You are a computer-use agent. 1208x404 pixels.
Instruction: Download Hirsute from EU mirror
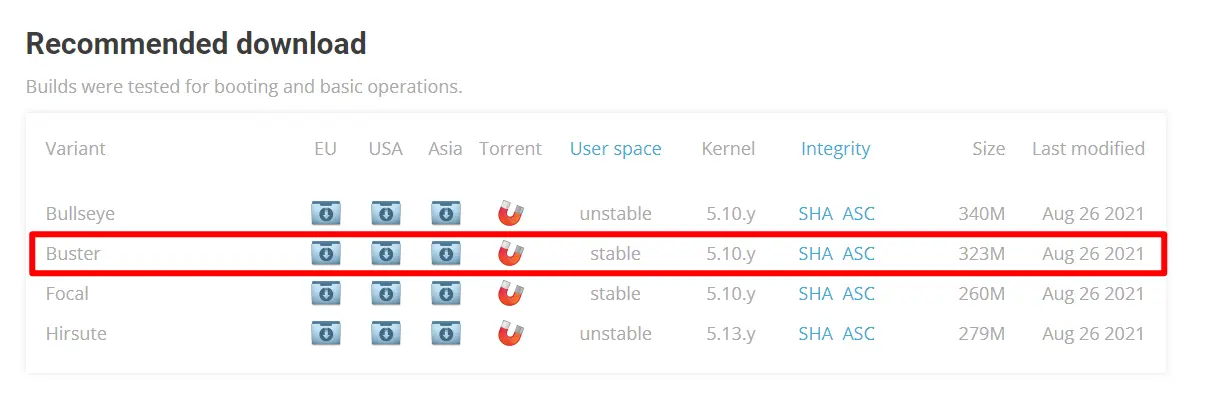(x=325, y=333)
